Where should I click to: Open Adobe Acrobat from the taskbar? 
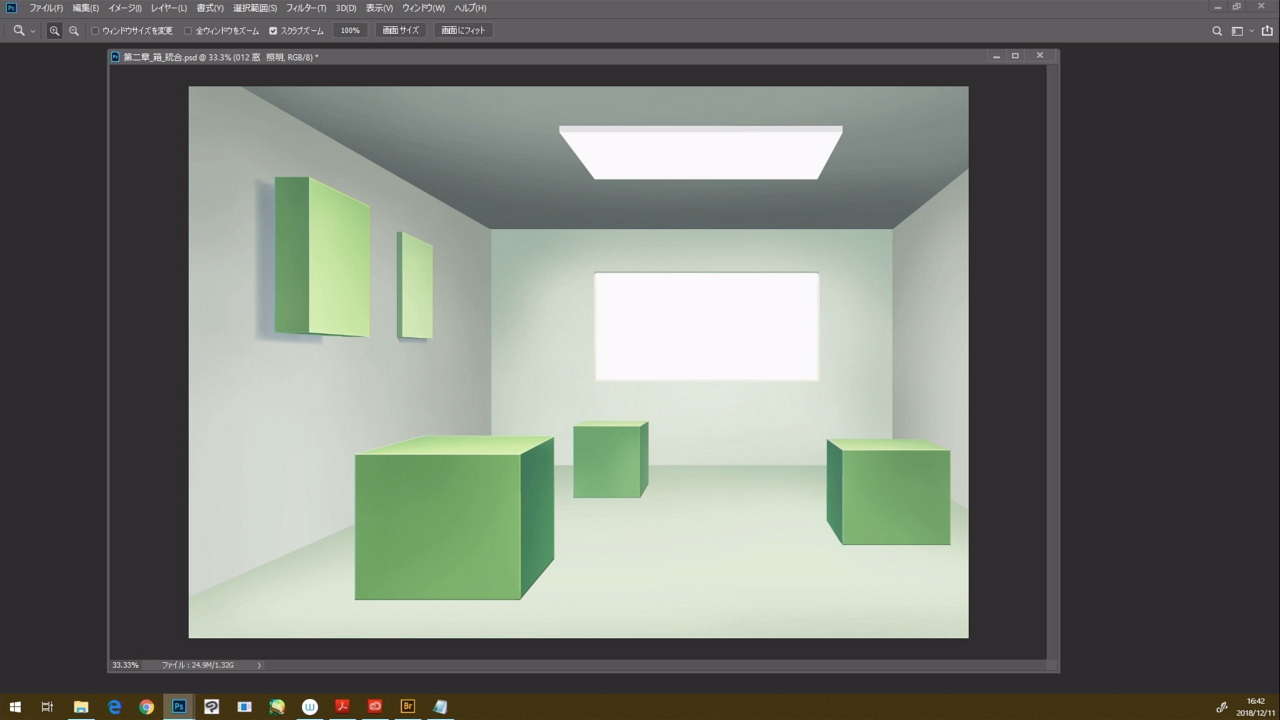click(342, 707)
